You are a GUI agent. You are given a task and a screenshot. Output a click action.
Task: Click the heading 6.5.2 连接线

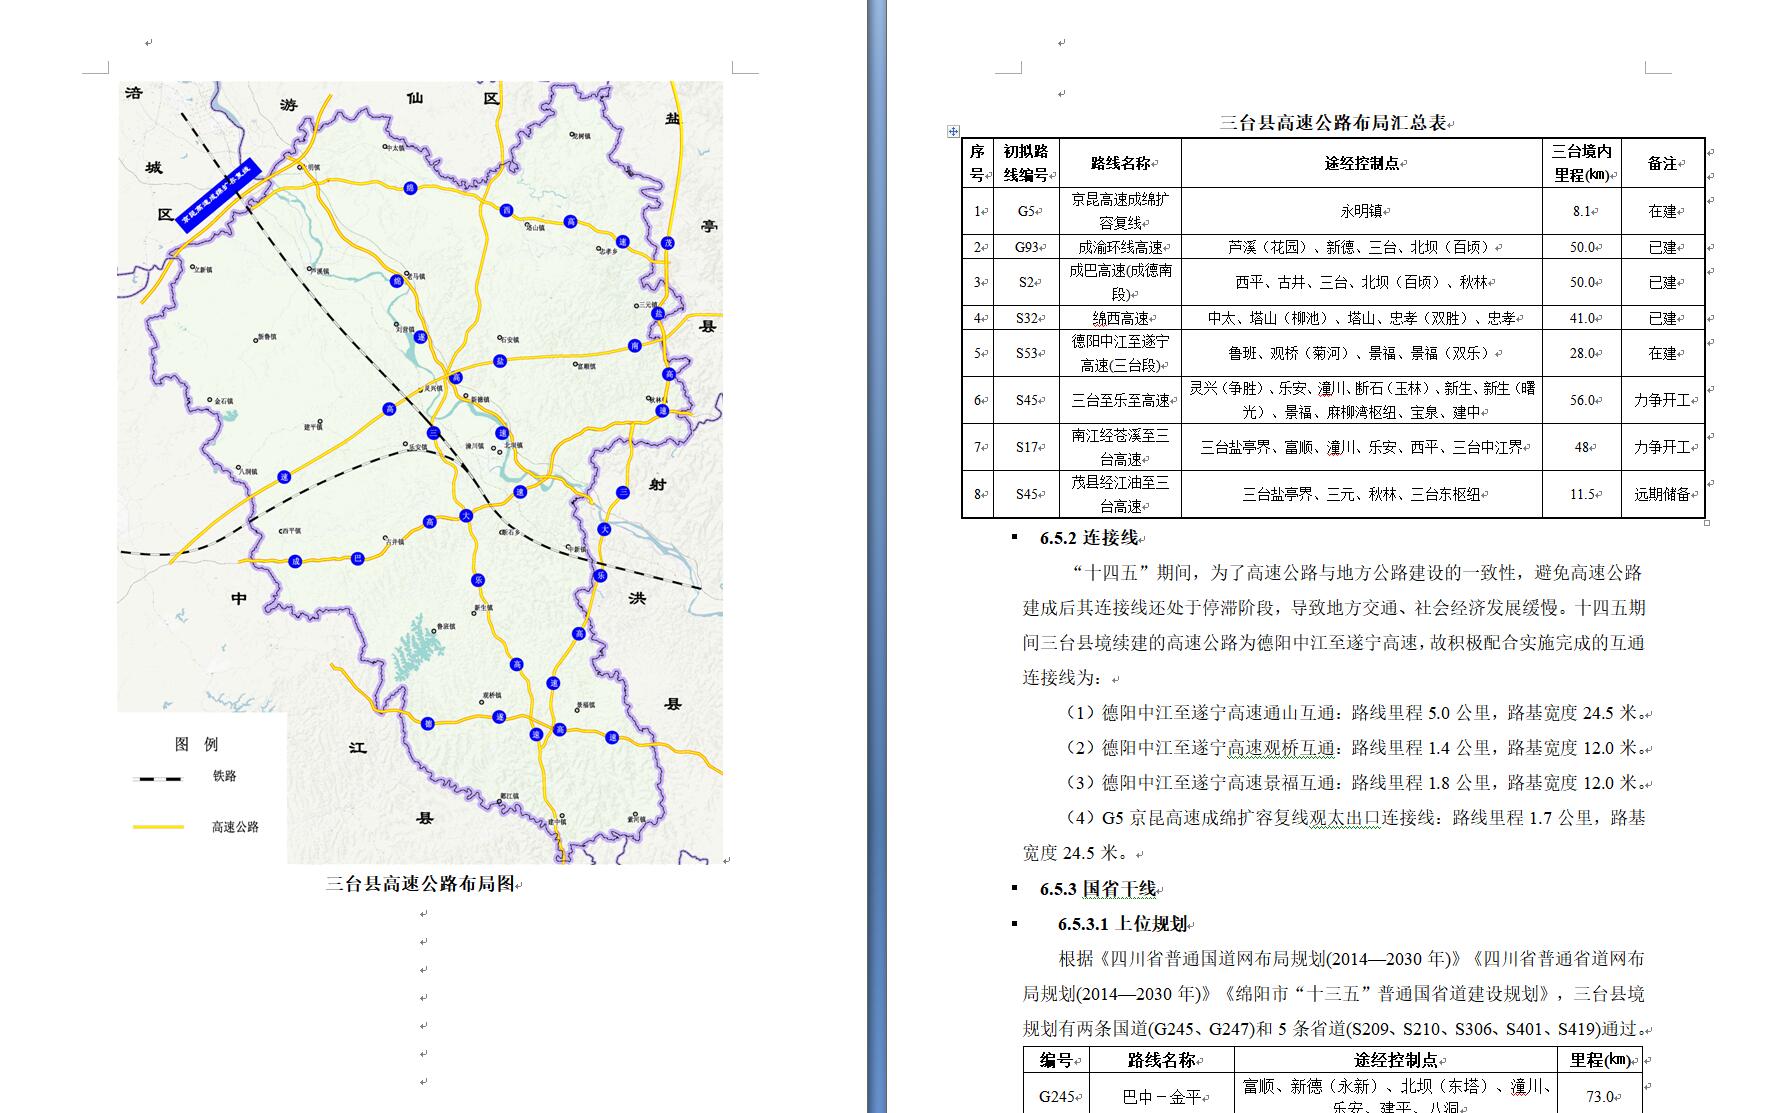(1089, 538)
